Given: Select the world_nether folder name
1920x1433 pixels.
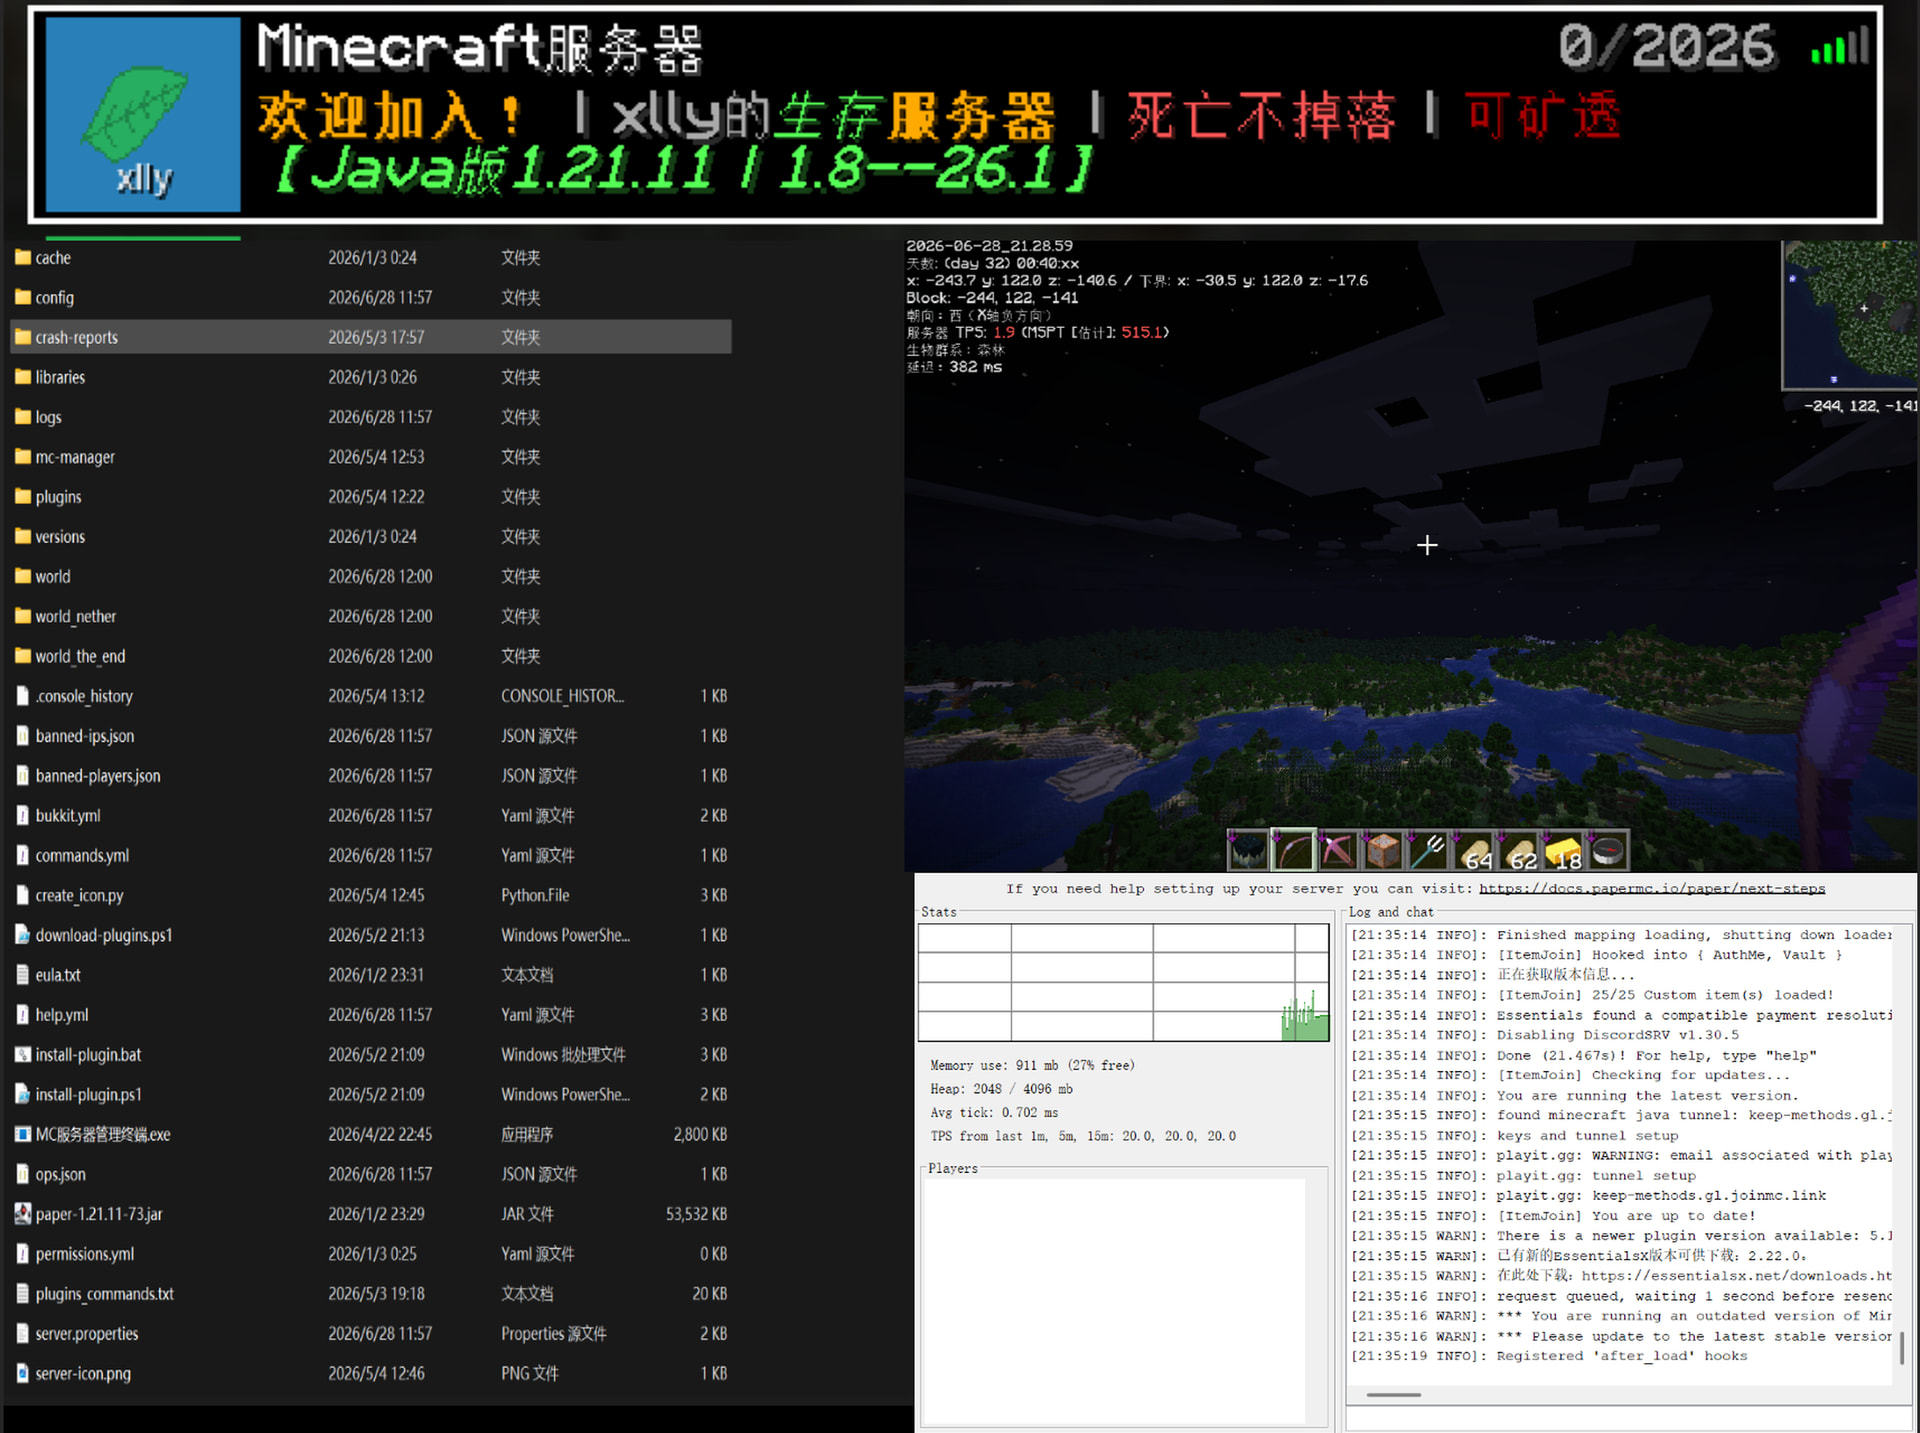Looking at the screenshot, I should [x=76, y=616].
